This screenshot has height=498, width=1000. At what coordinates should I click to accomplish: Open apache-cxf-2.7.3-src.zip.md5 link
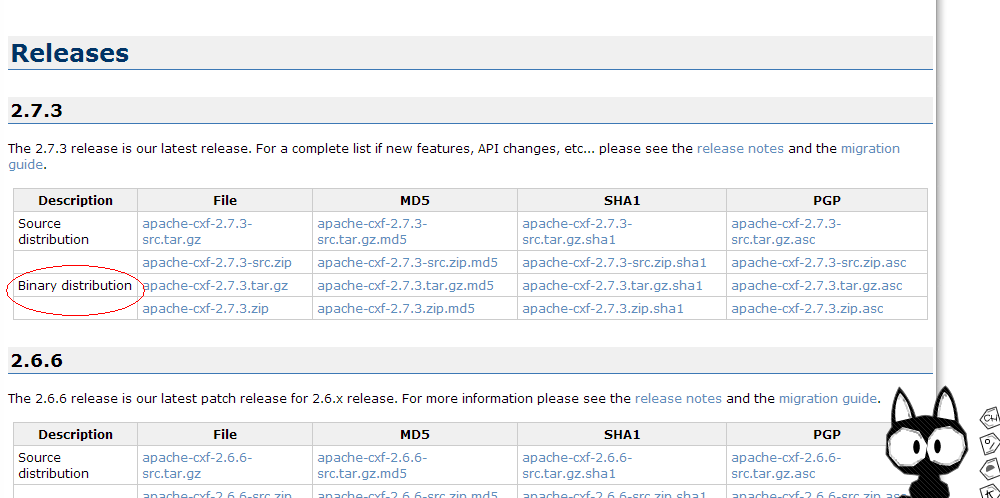pos(408,263)
